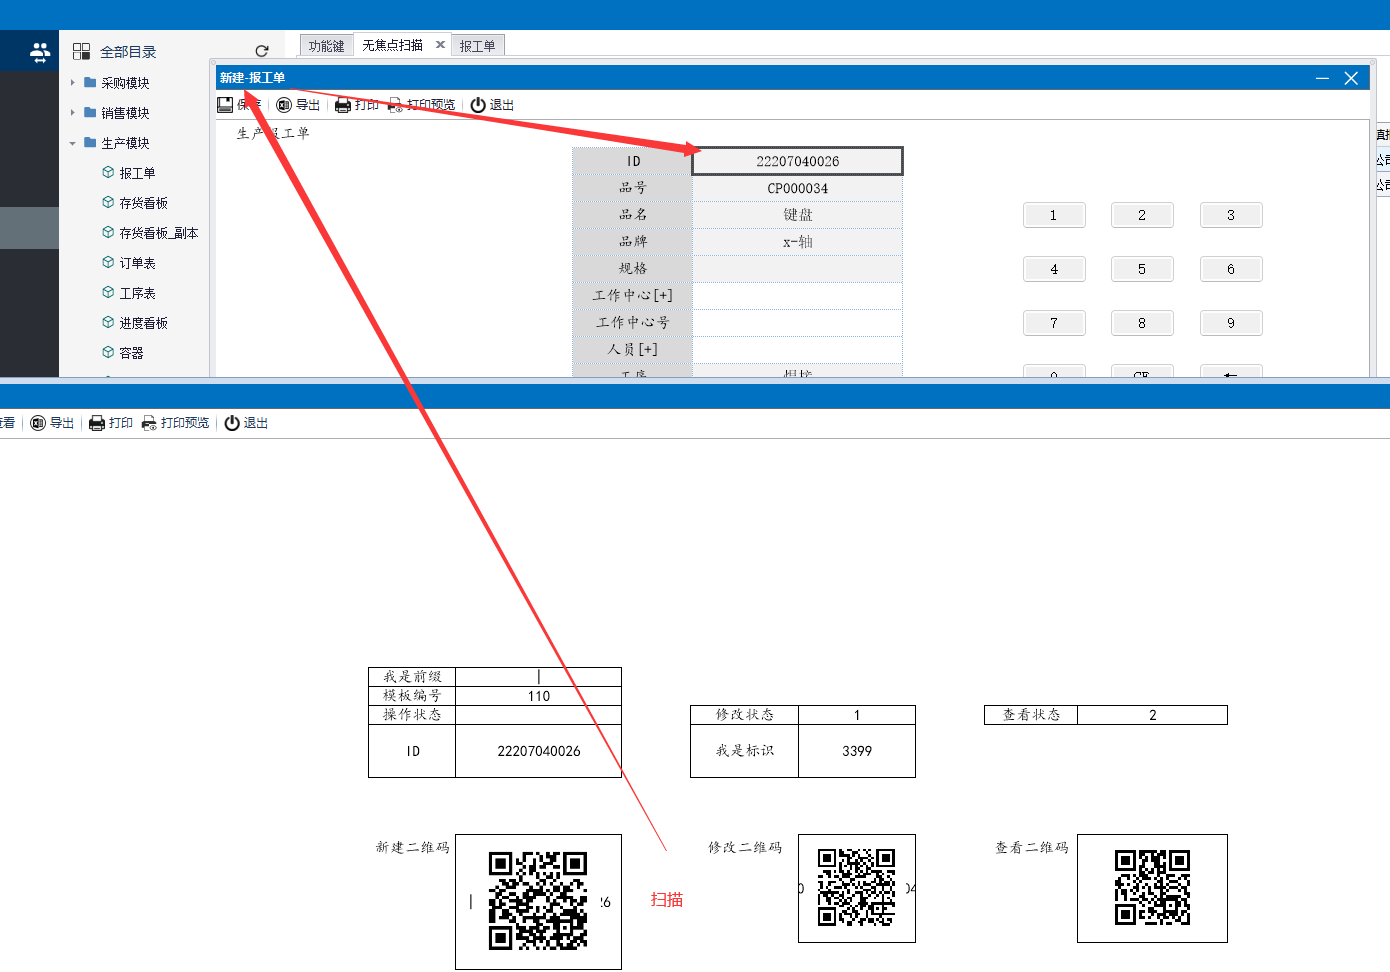Expand the 销售模块 folder
Viewport: 1390px width, 972px height.
(73, 113)
